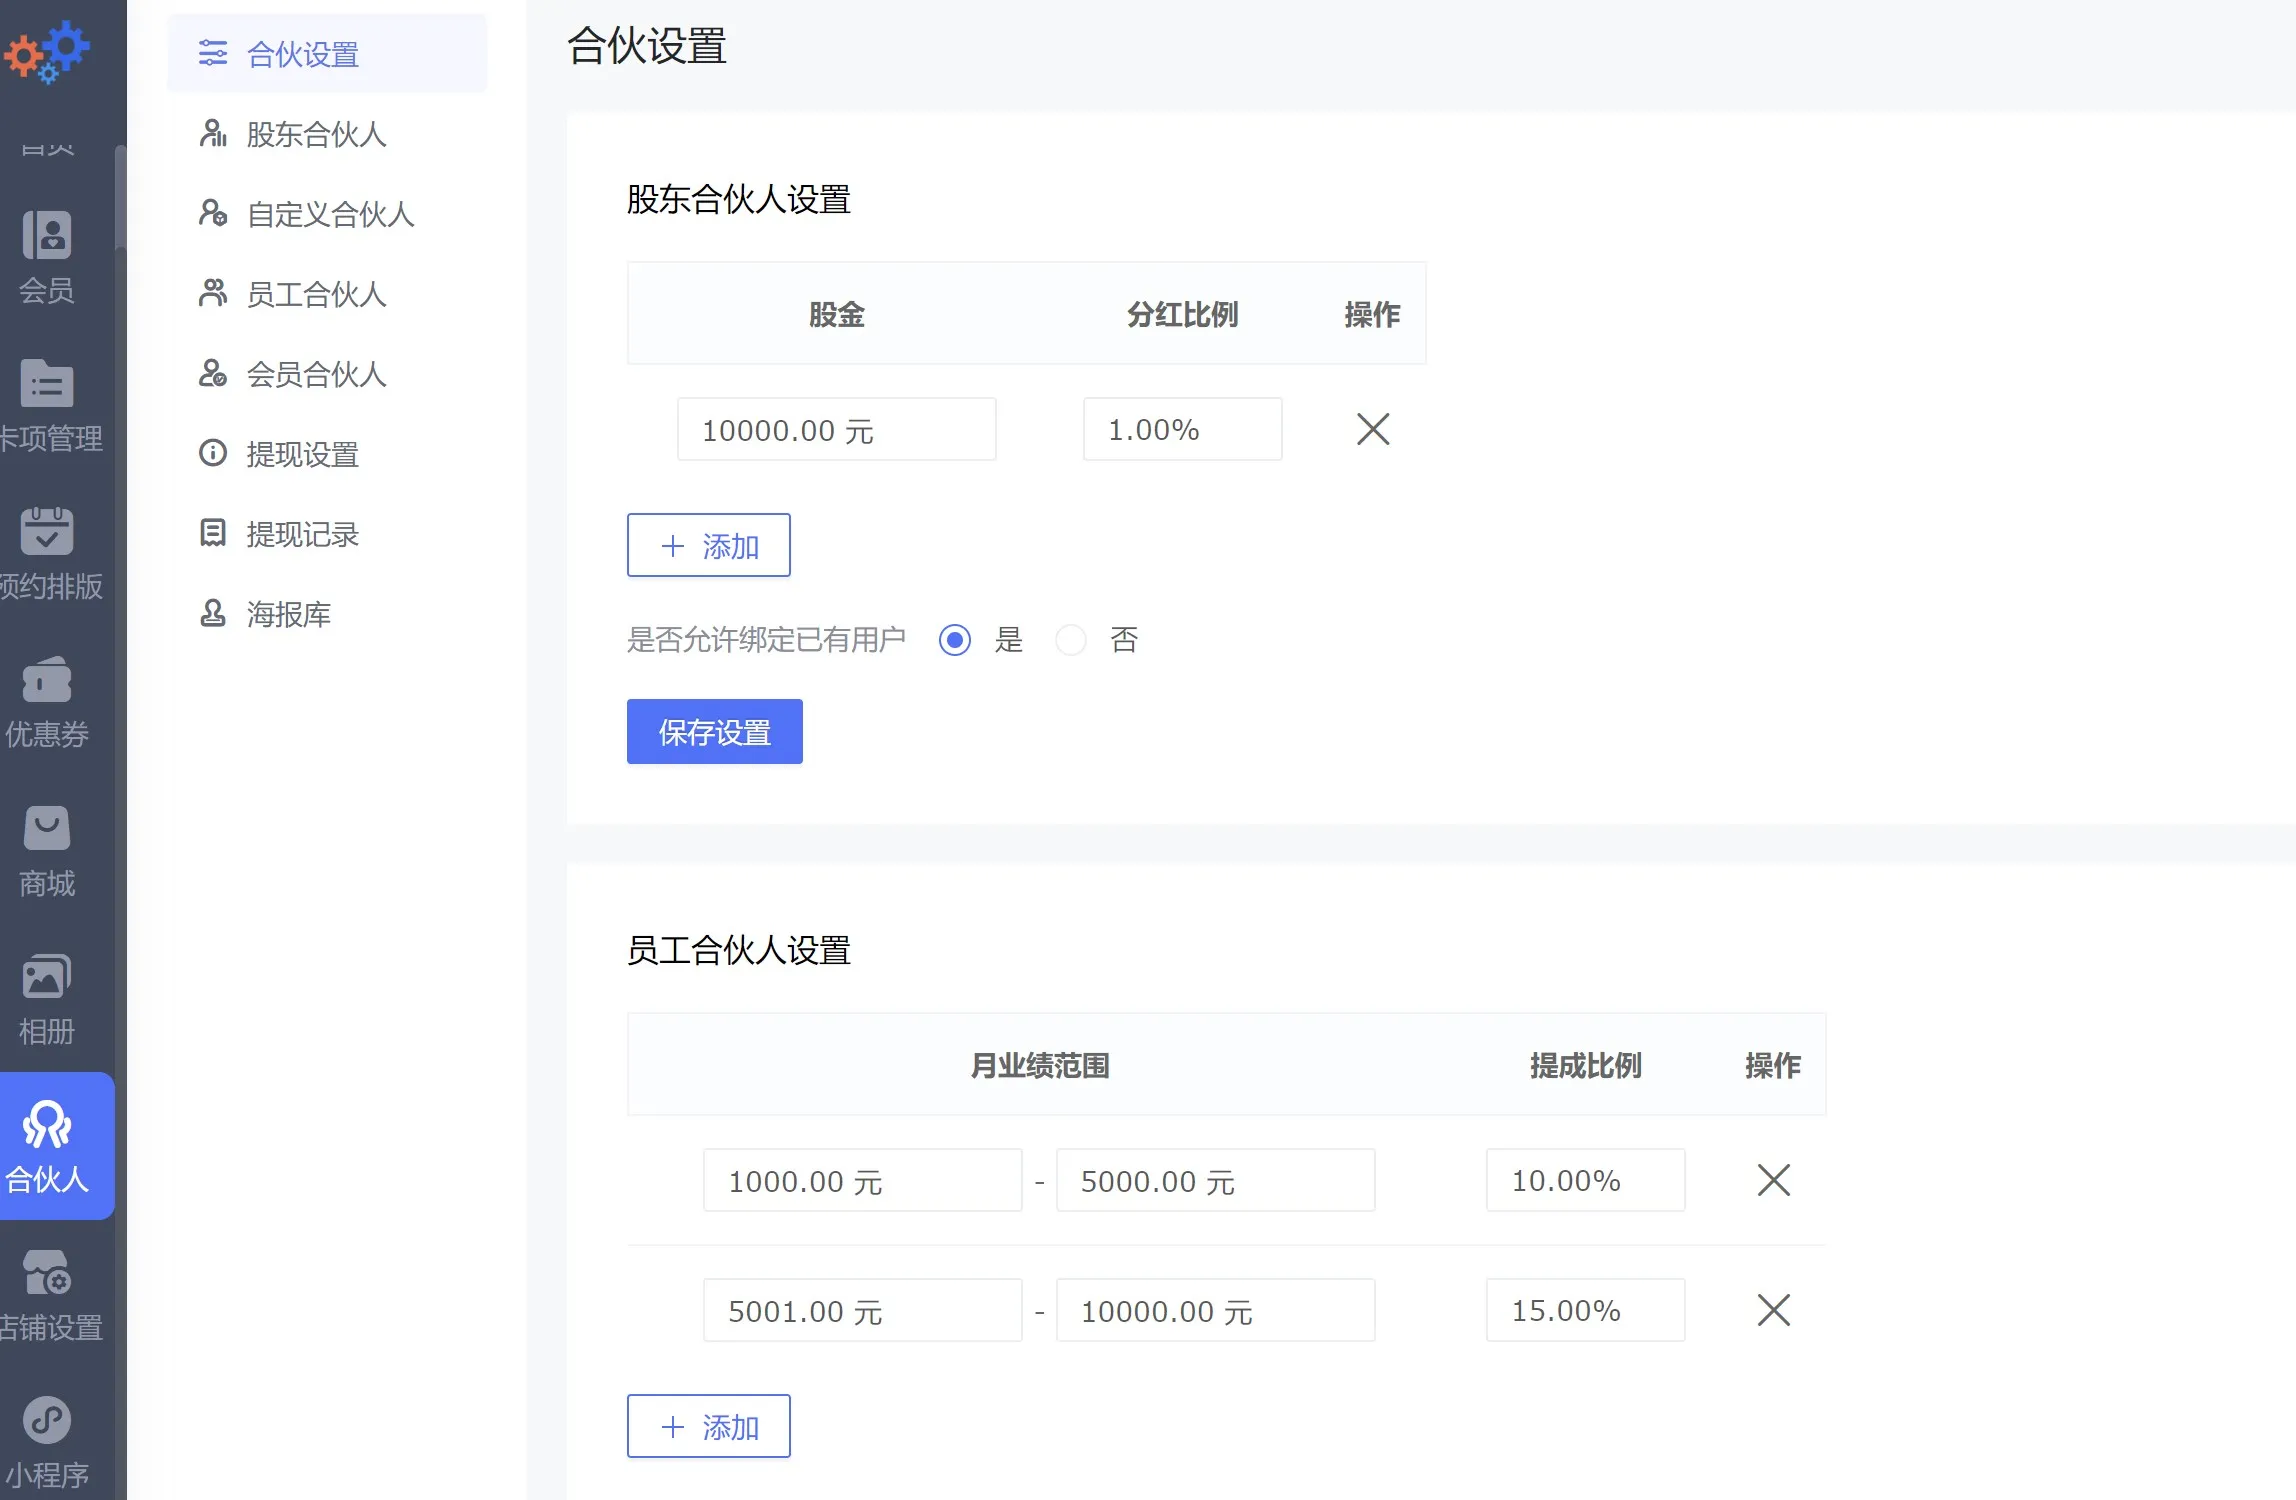Viewport: 2296px width, 1500px height.
Task: Go to 自定义合伙人 menu item
Action: pos(327,213)
